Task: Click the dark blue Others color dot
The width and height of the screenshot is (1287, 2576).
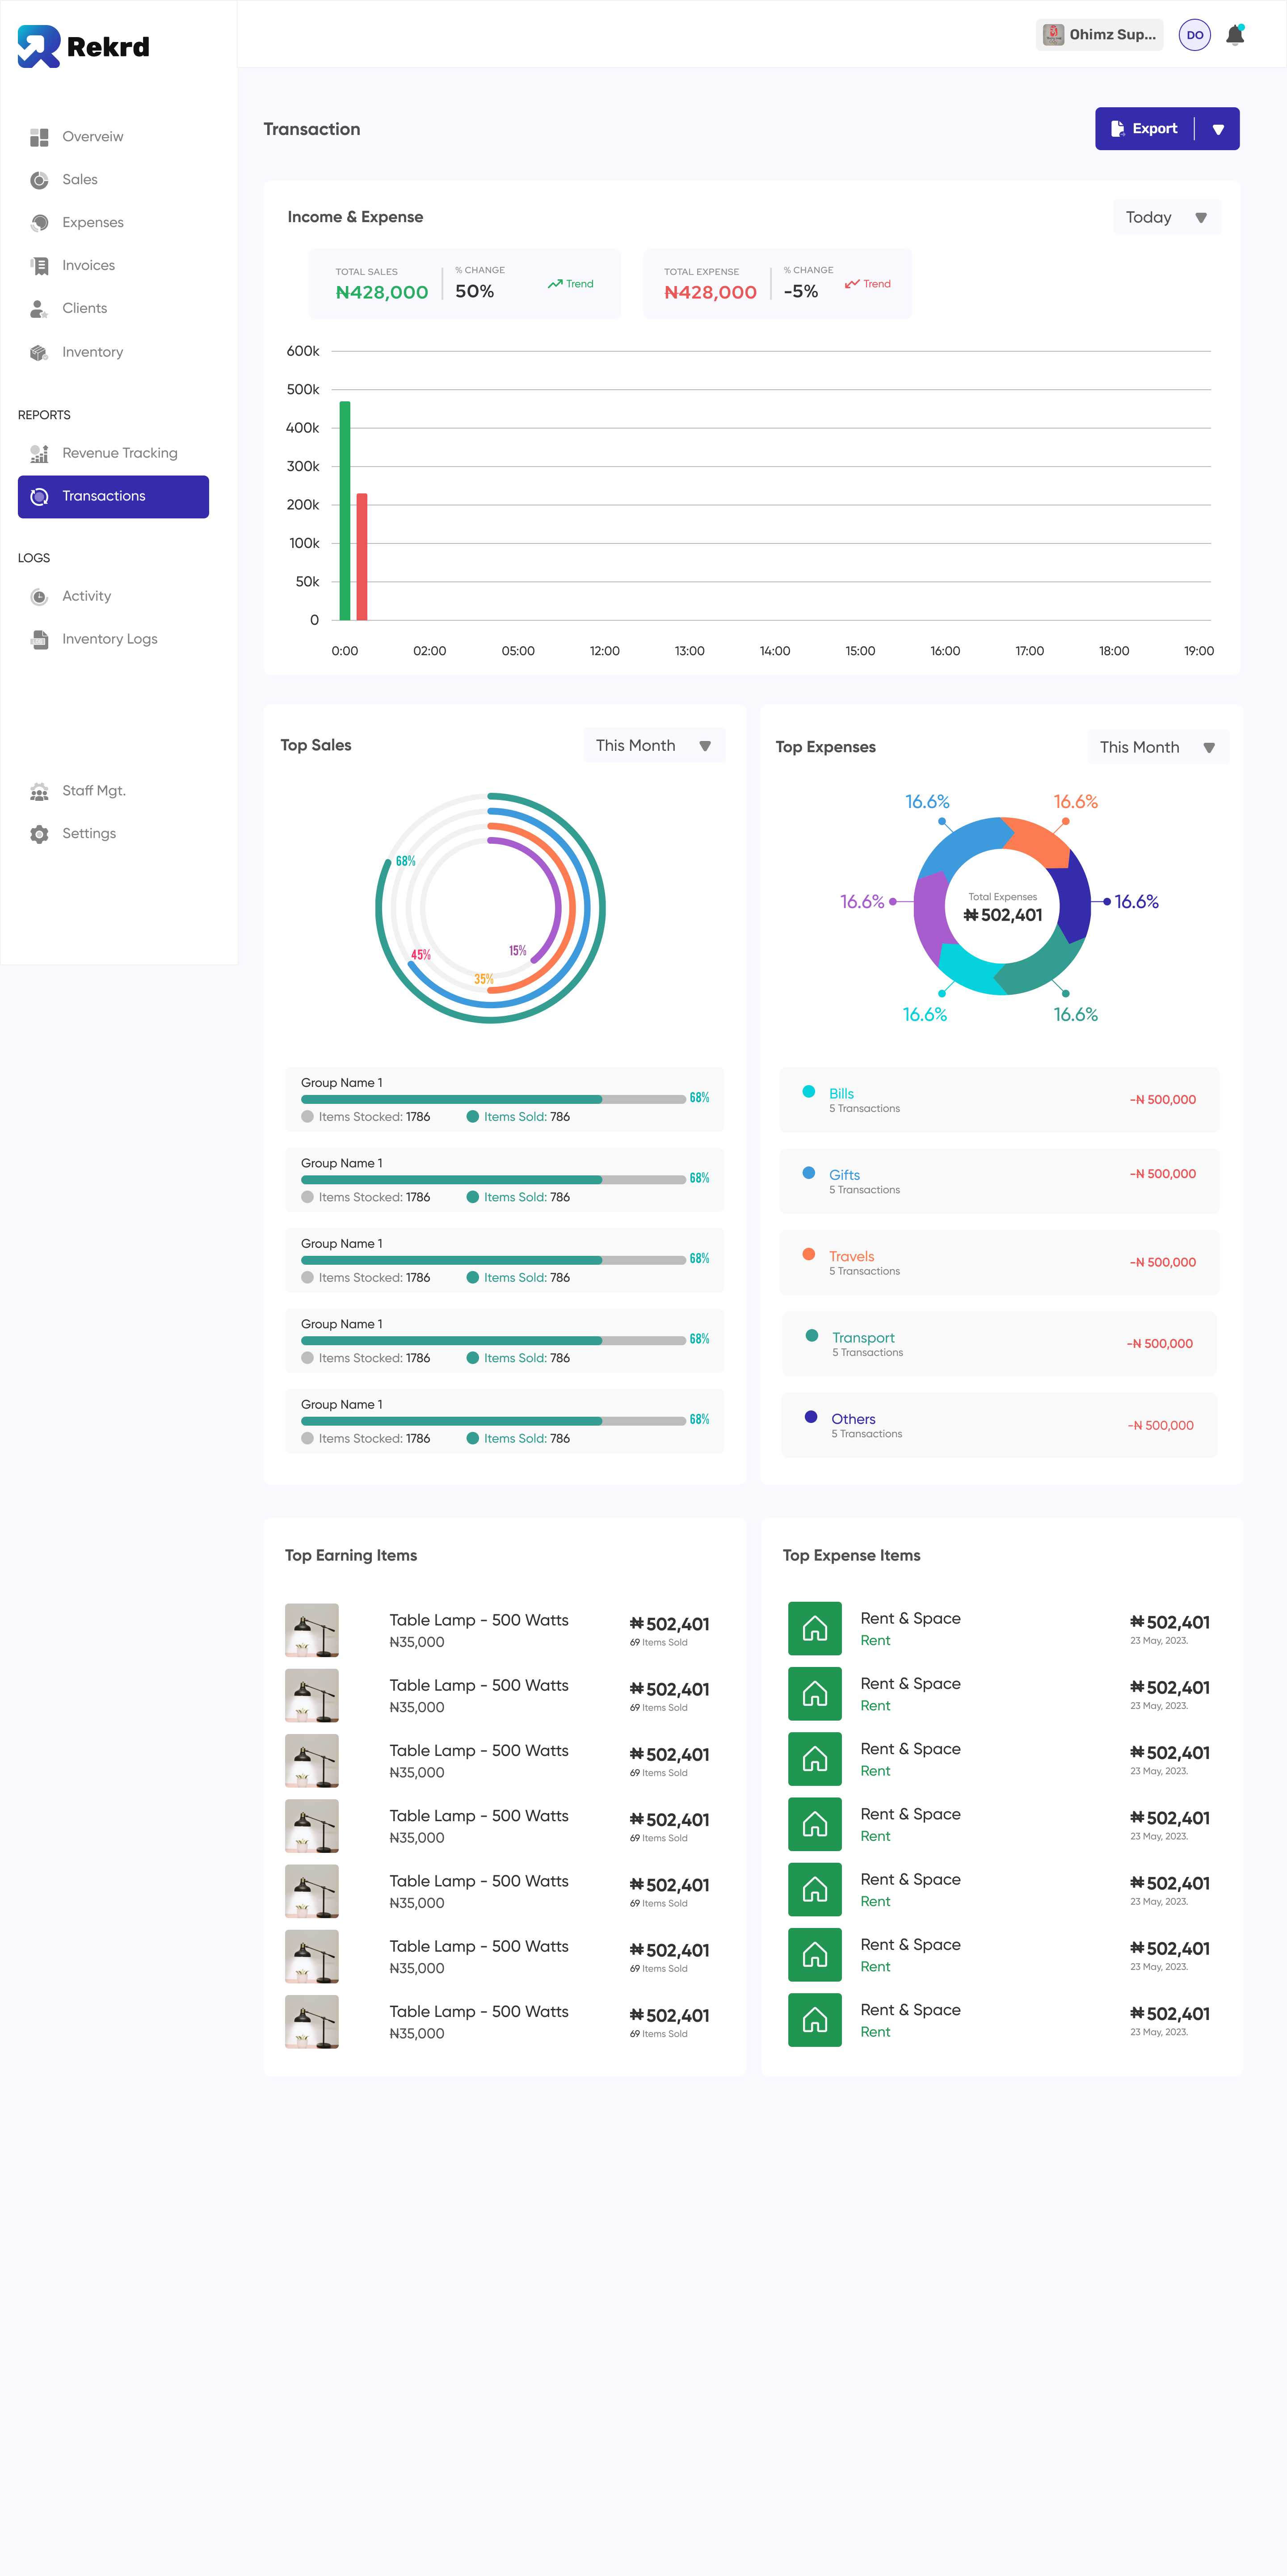Action: [811, 1417]
